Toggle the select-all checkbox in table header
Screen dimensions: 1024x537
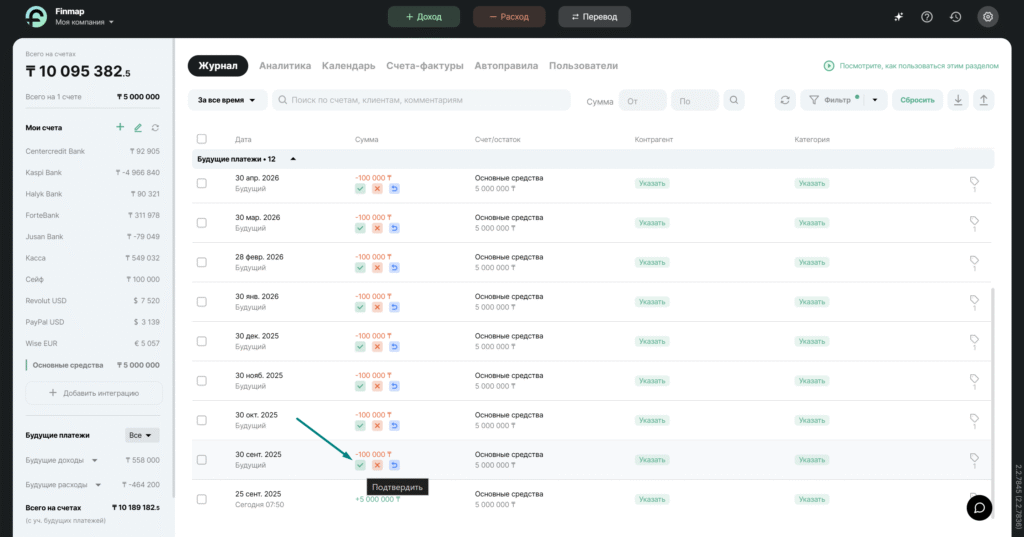click(202, 139)
